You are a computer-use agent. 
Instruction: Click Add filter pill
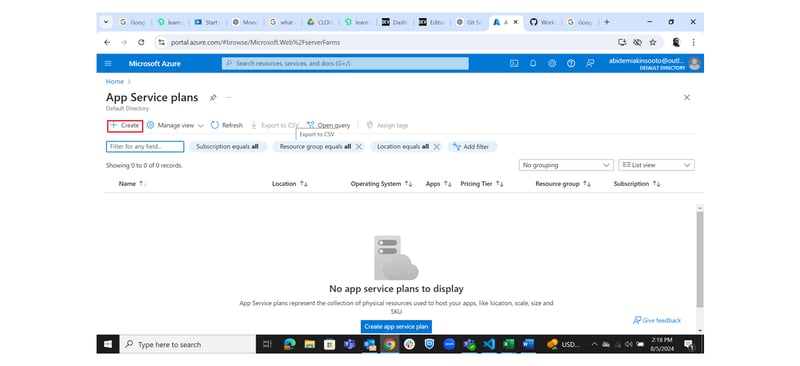[x=472, y=147]
